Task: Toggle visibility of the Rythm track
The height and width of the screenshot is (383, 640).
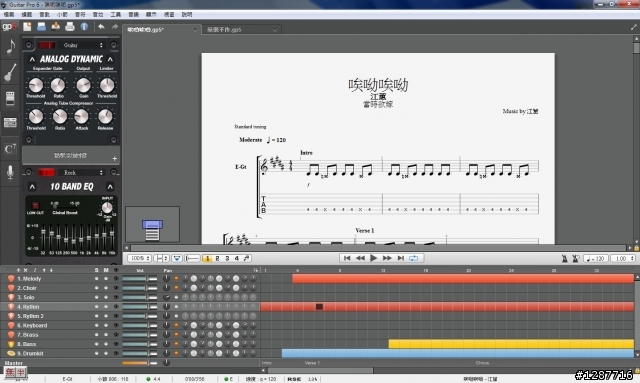Action: 116,307
